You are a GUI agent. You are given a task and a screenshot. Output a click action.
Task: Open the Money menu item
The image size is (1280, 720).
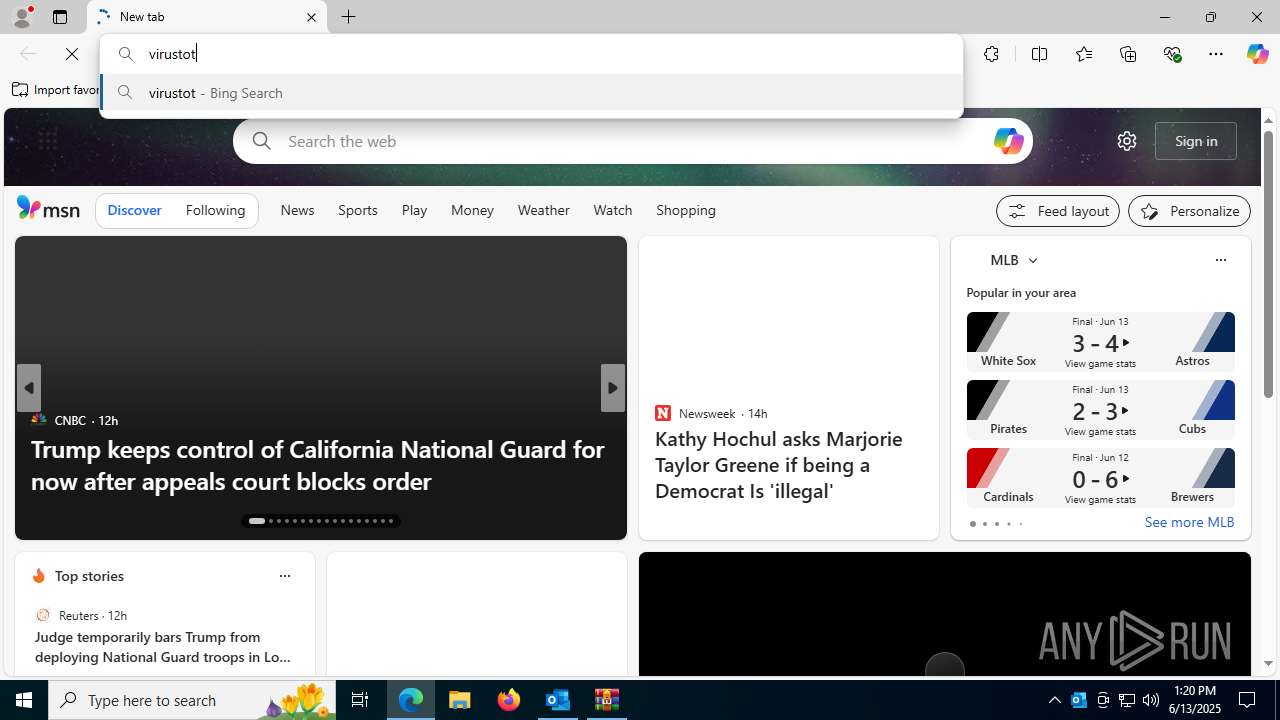click(472, 210)
